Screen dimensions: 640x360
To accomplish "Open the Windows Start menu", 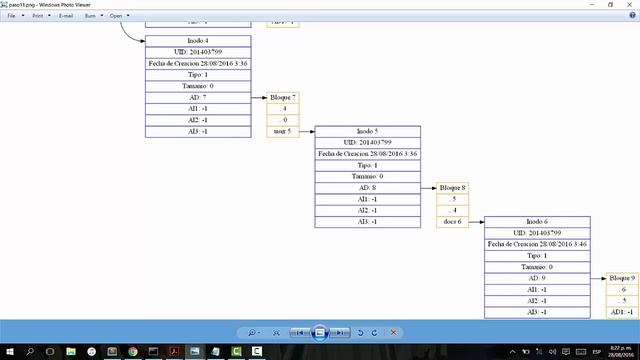I will [x=10, y=351].
